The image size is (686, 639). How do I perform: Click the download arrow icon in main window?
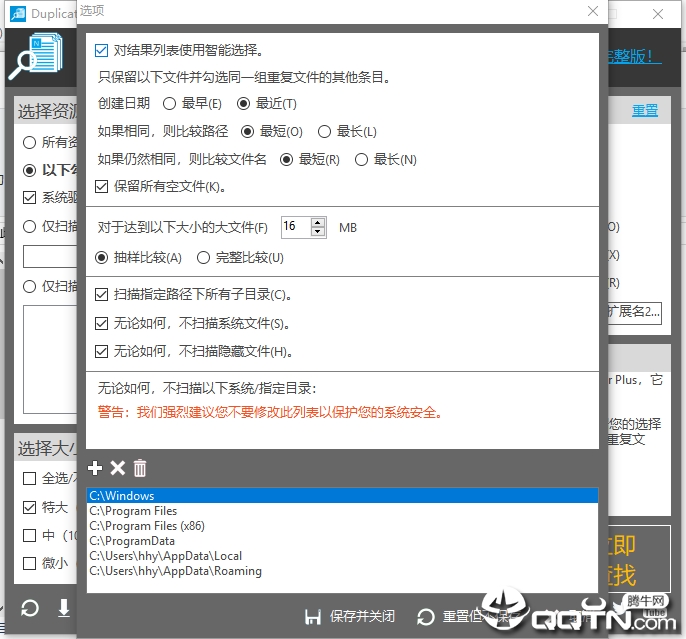[63, 608]
